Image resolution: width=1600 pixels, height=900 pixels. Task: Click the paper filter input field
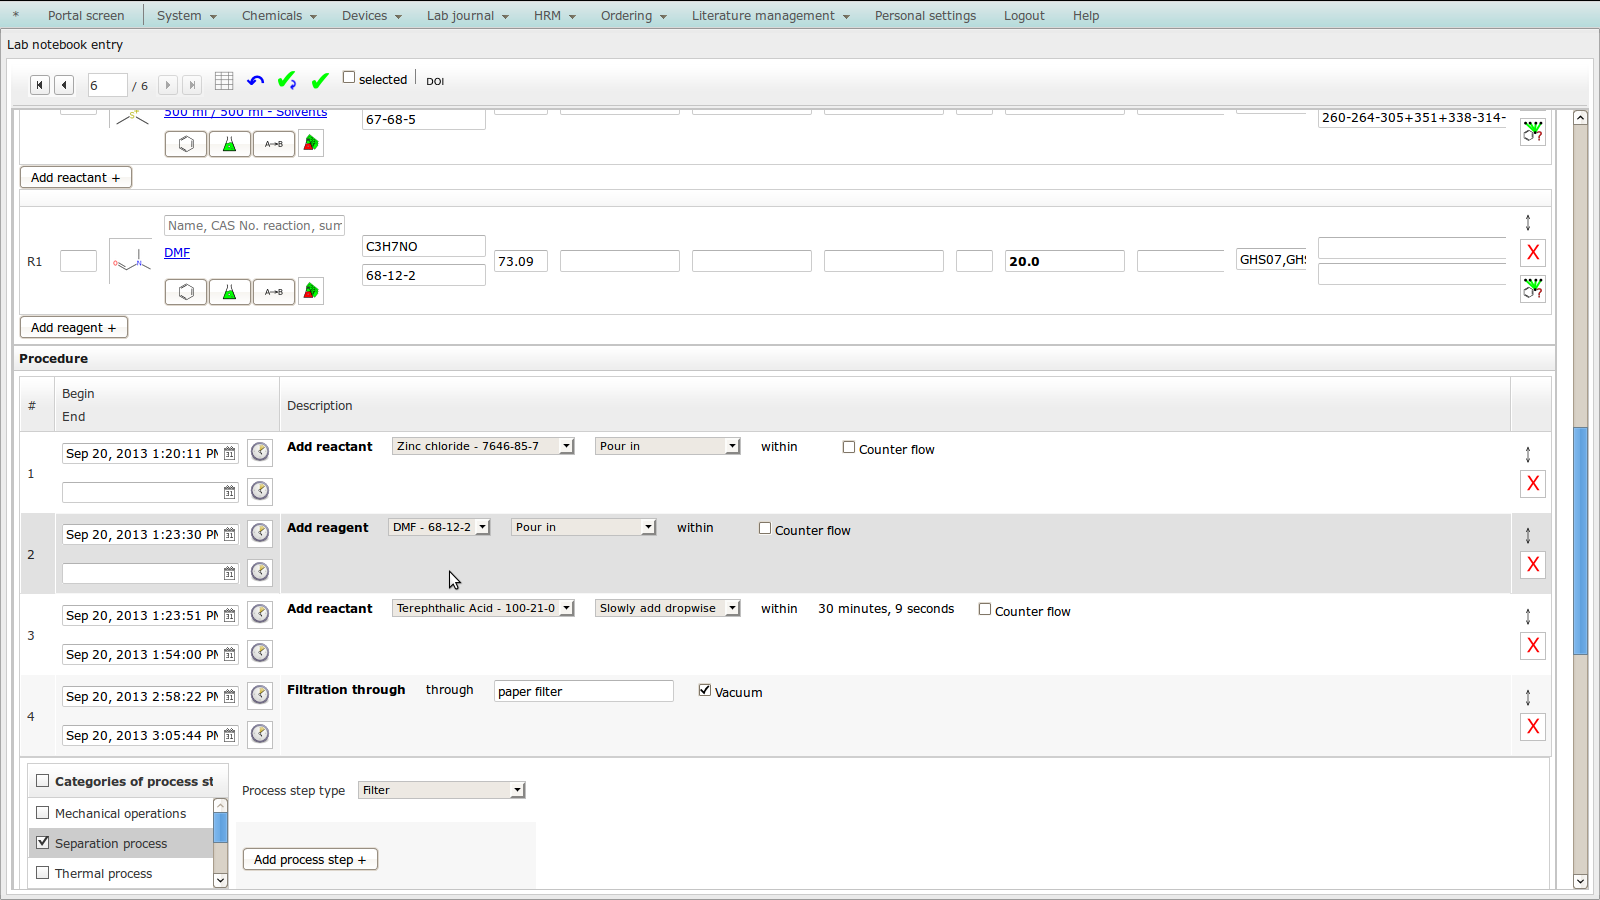click(583, 692)
